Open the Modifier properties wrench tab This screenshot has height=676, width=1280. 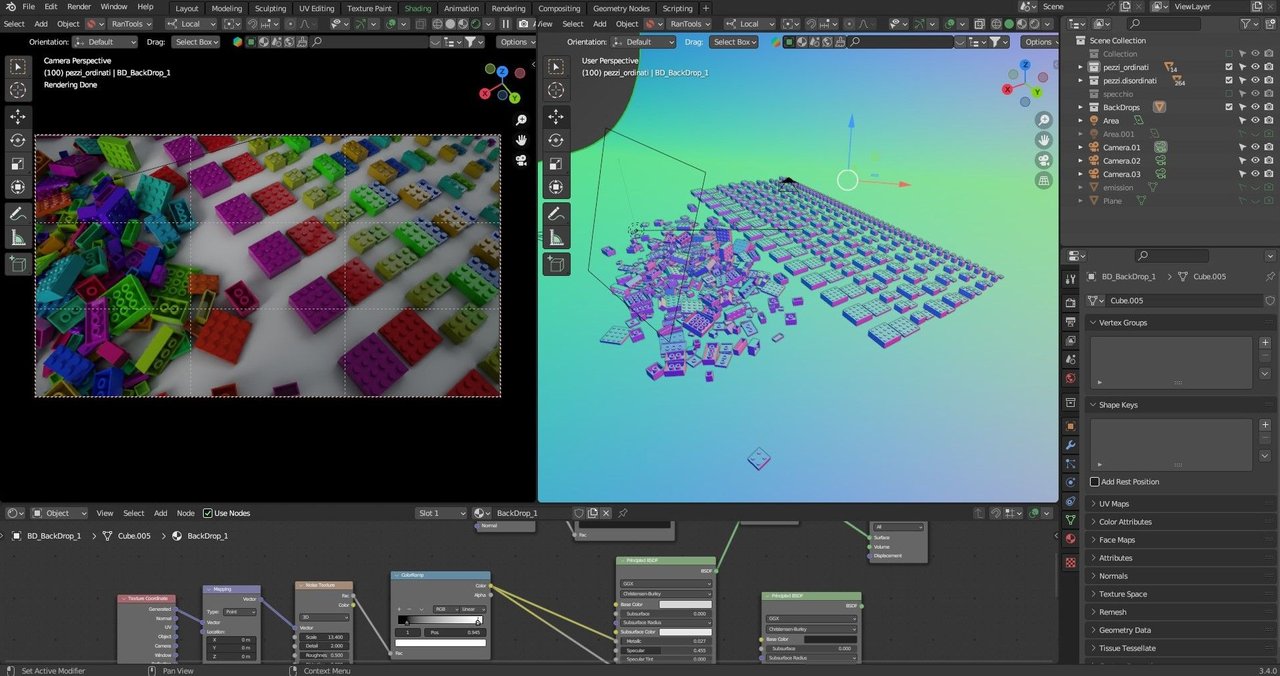(1071, 444)
